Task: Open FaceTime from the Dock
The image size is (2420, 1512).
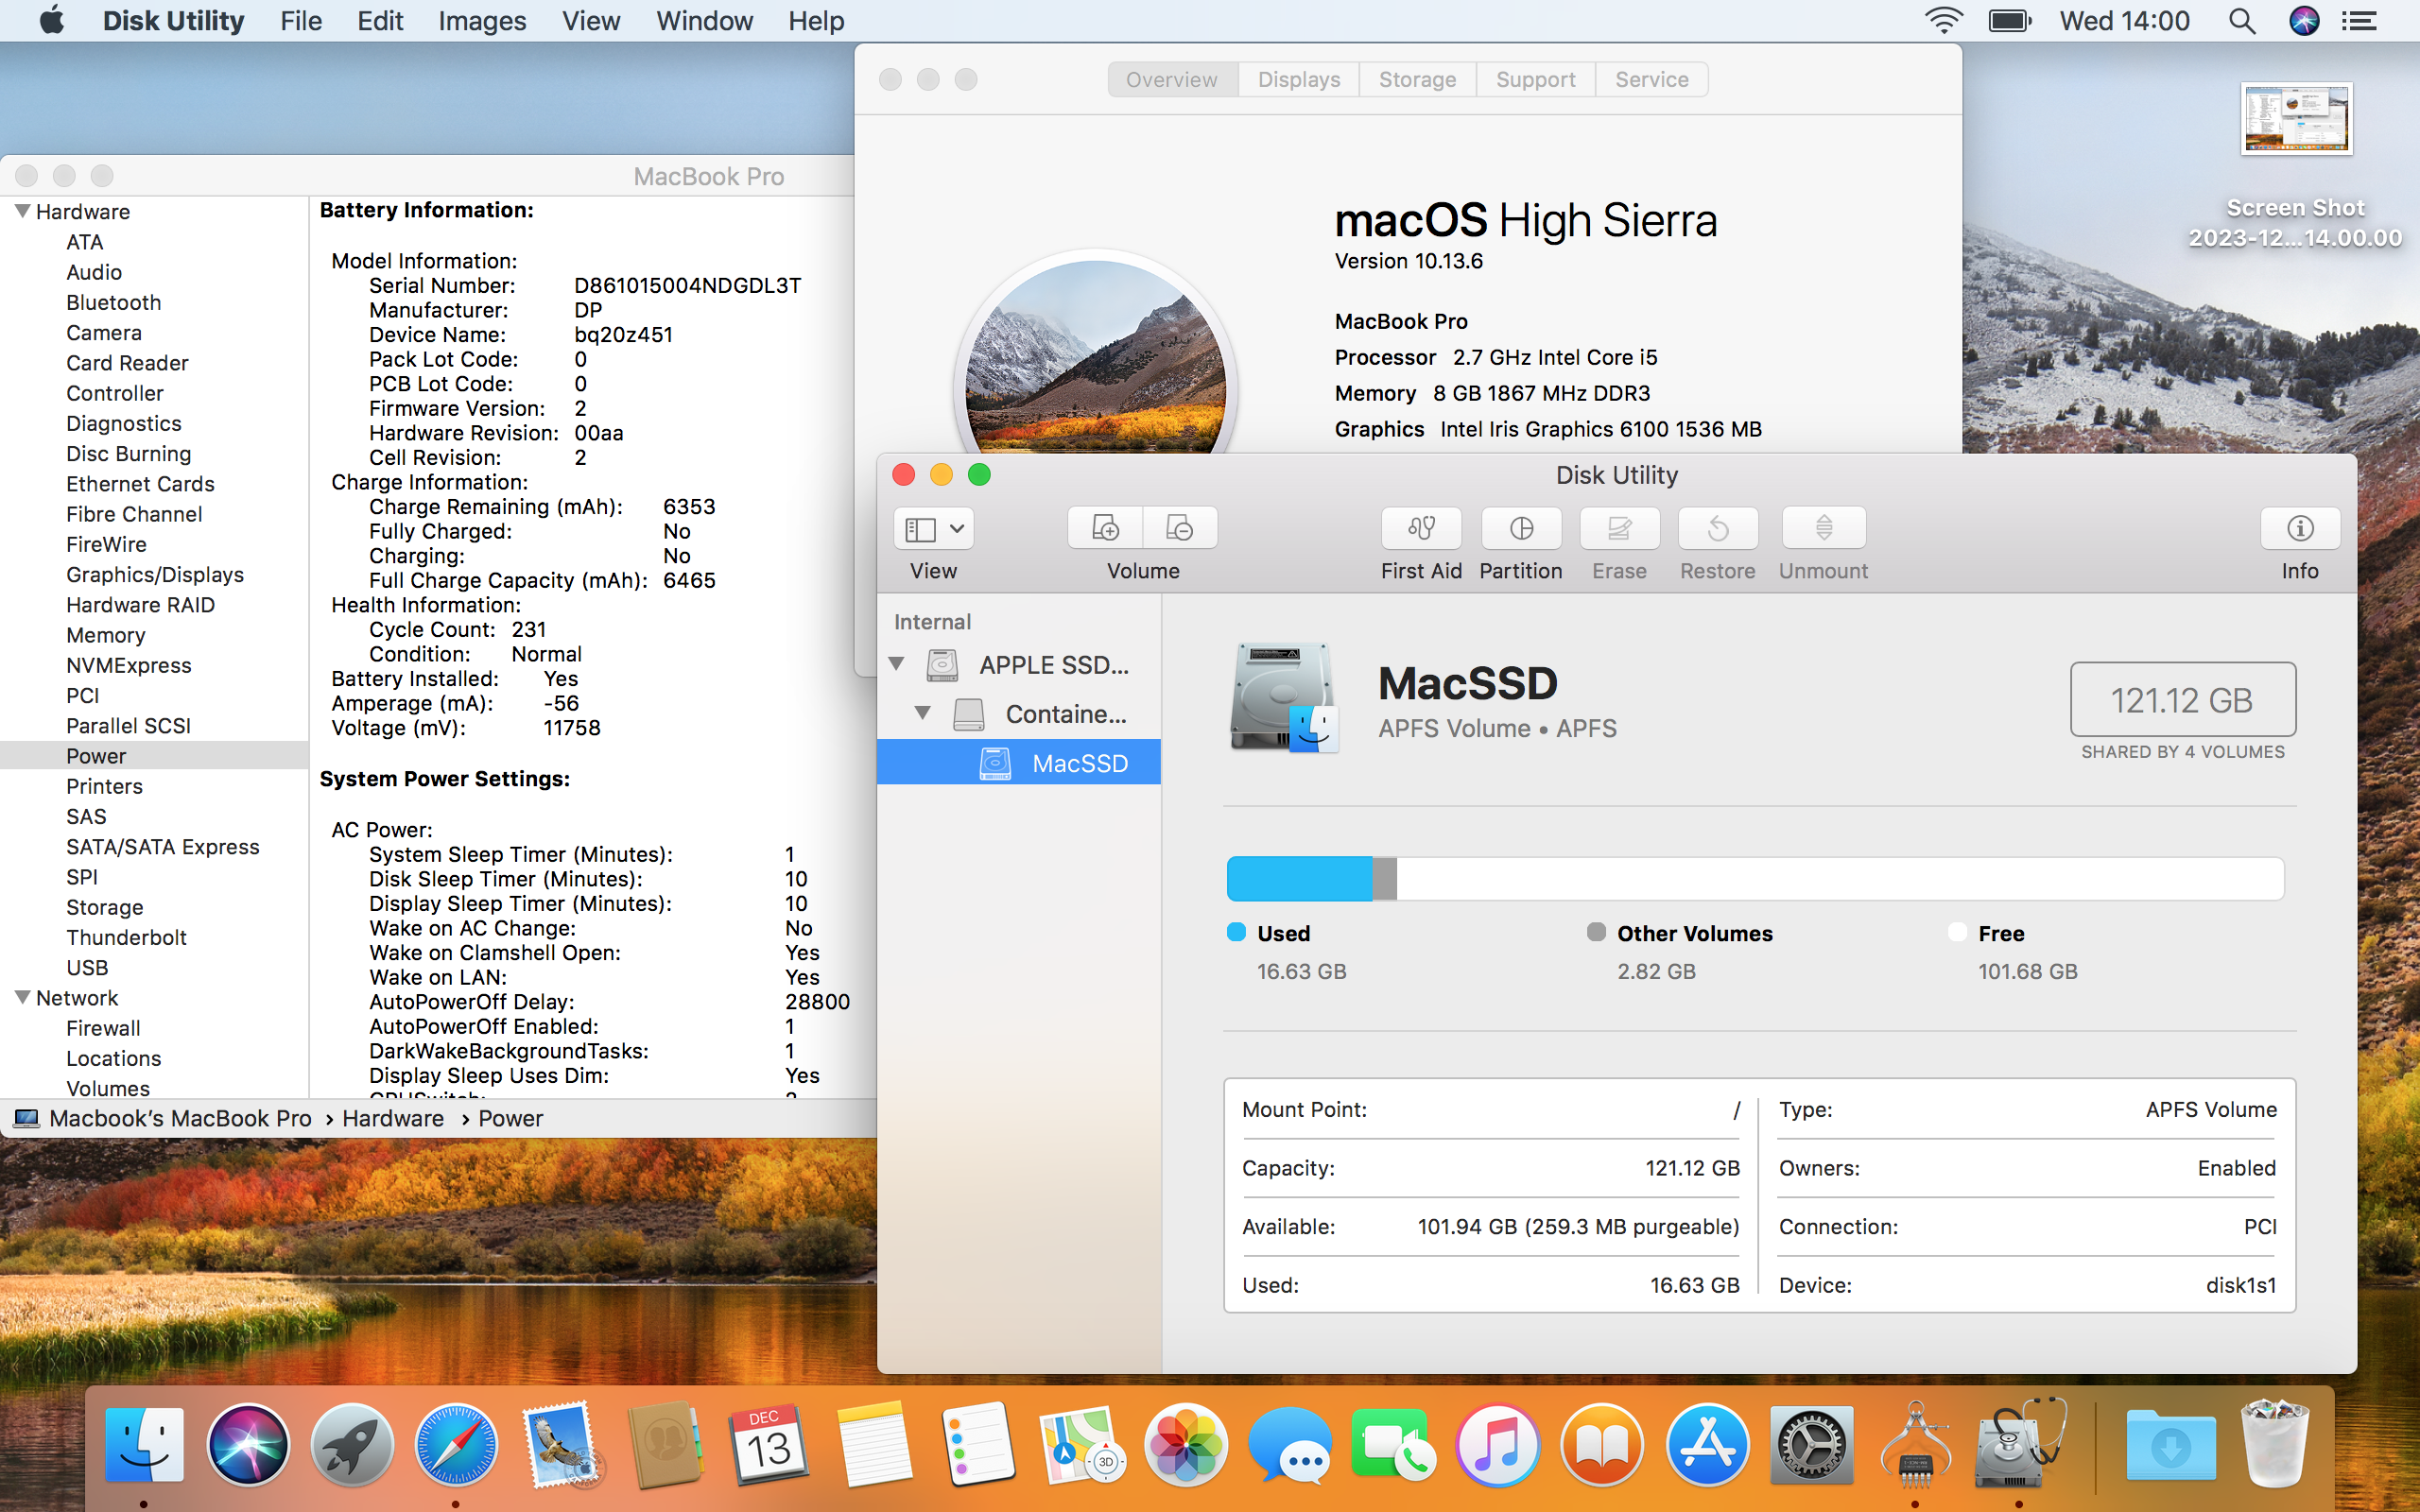Action: point(1393,1445)
